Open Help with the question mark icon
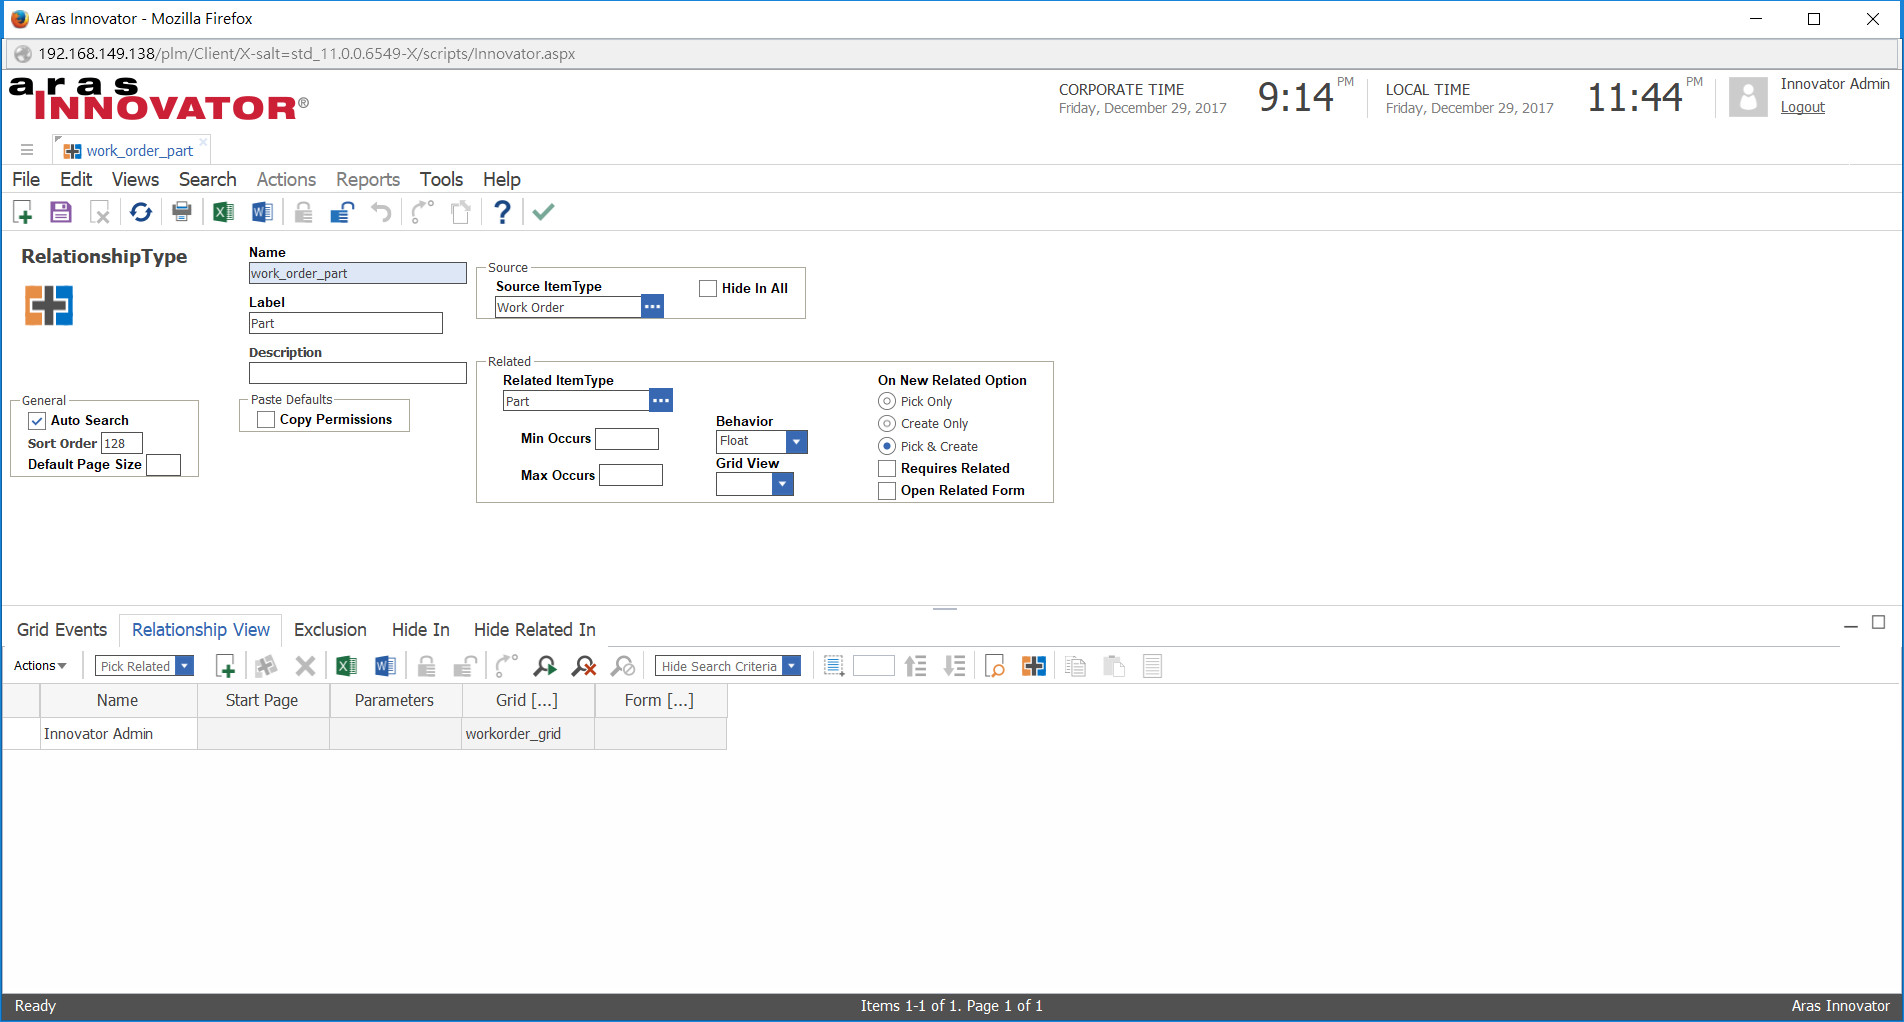 502,212
